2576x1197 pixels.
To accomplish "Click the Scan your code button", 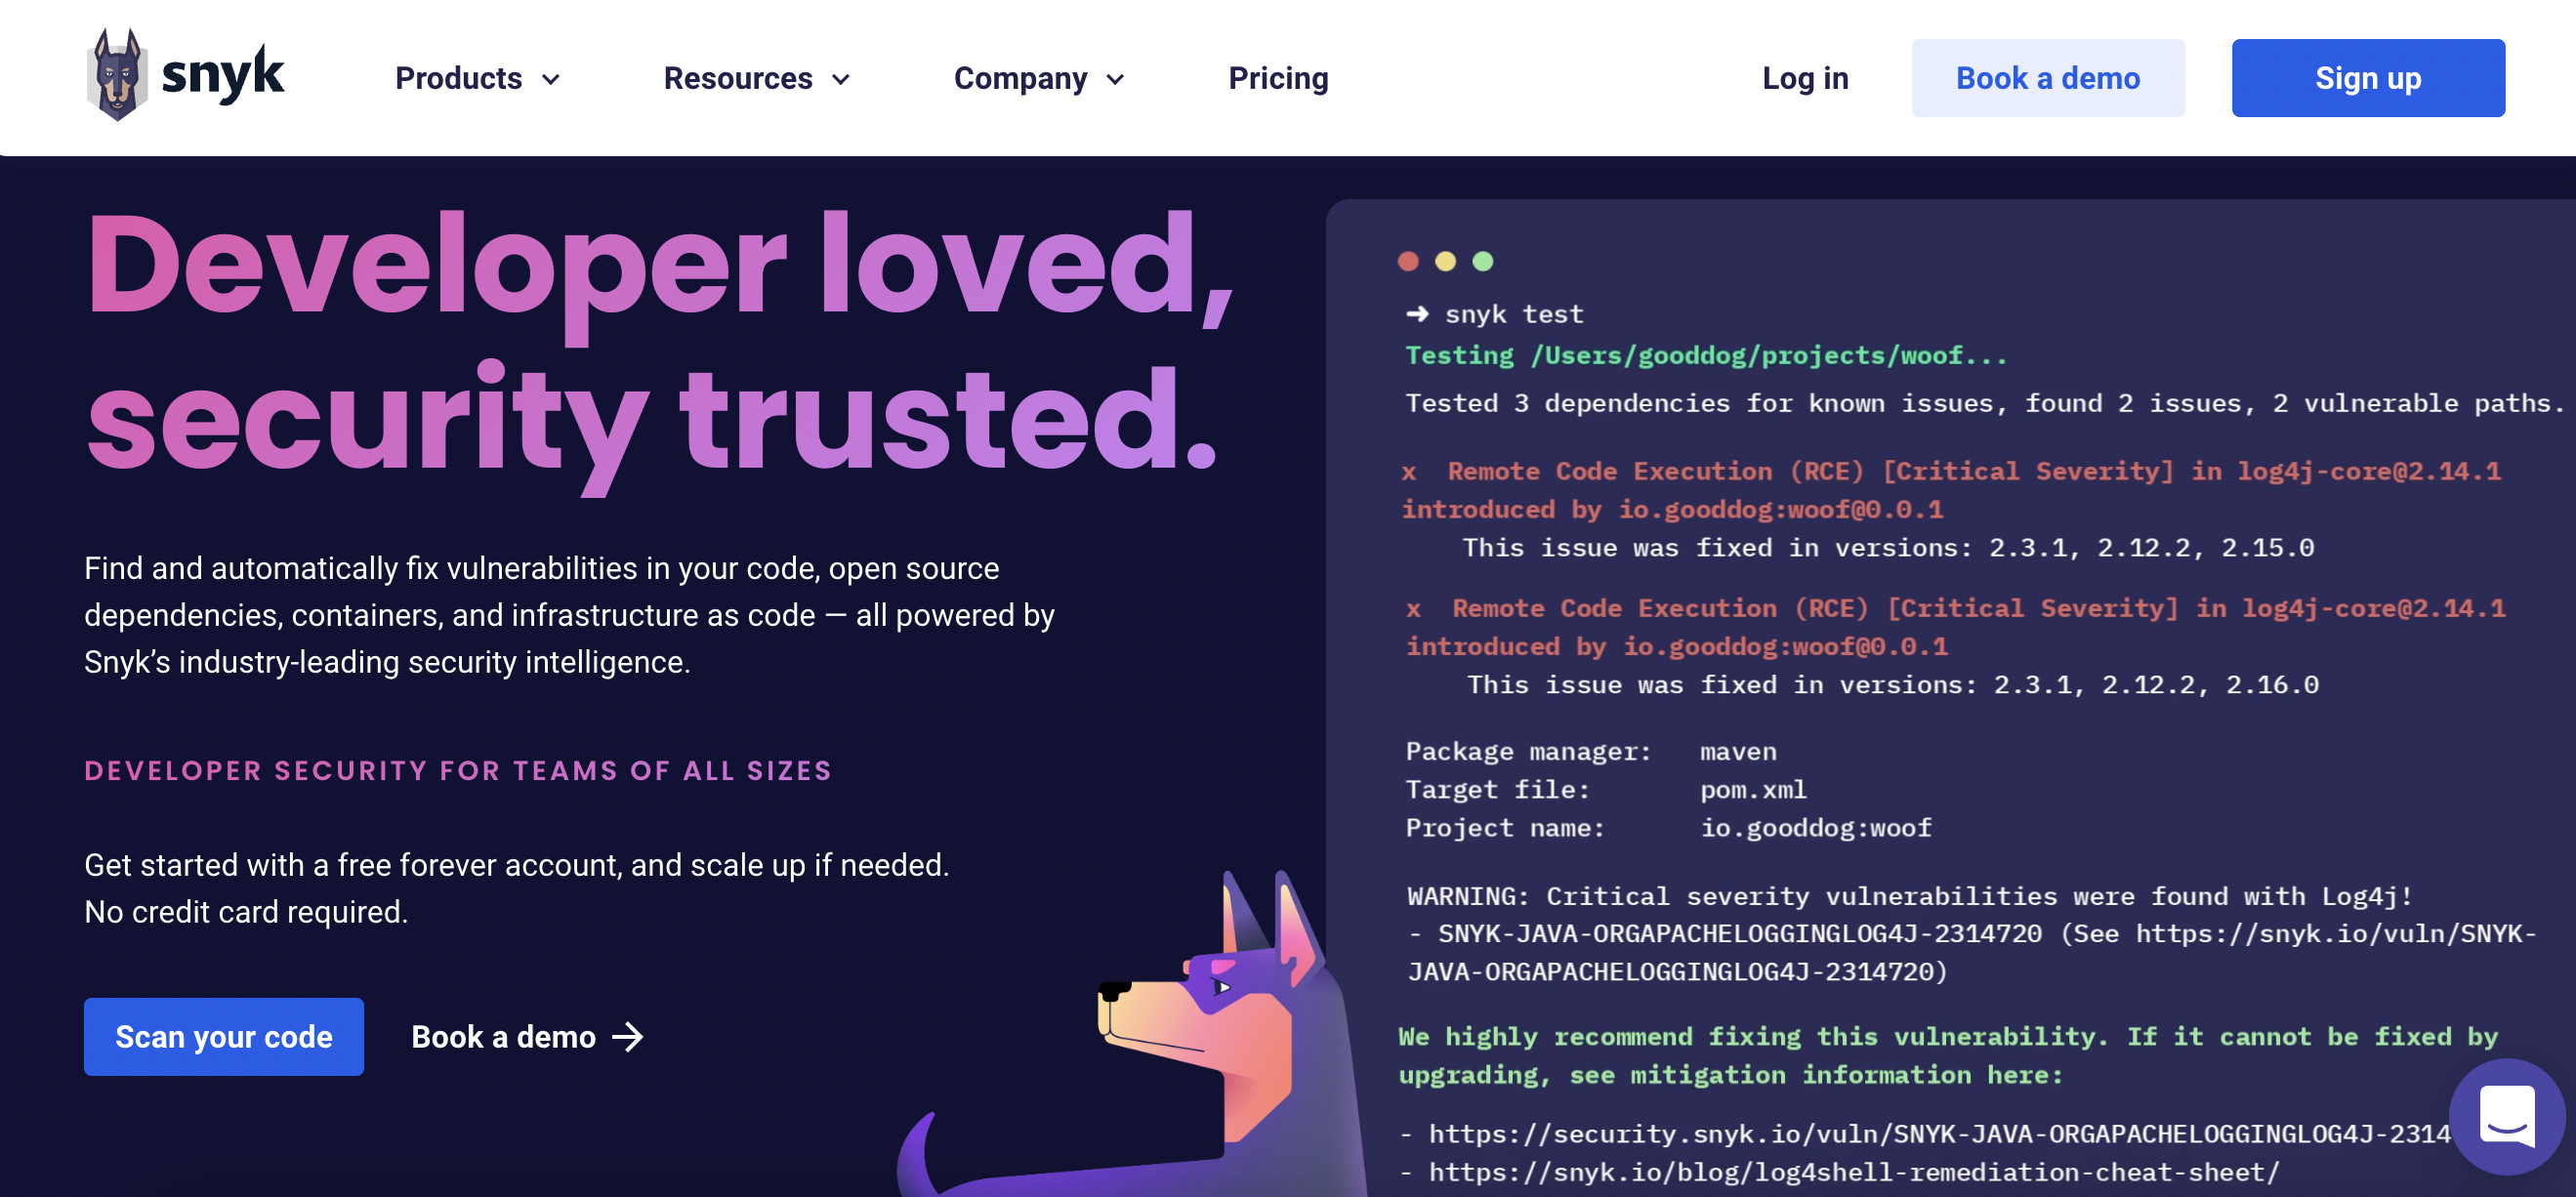I will click(x=224, y=1037).
